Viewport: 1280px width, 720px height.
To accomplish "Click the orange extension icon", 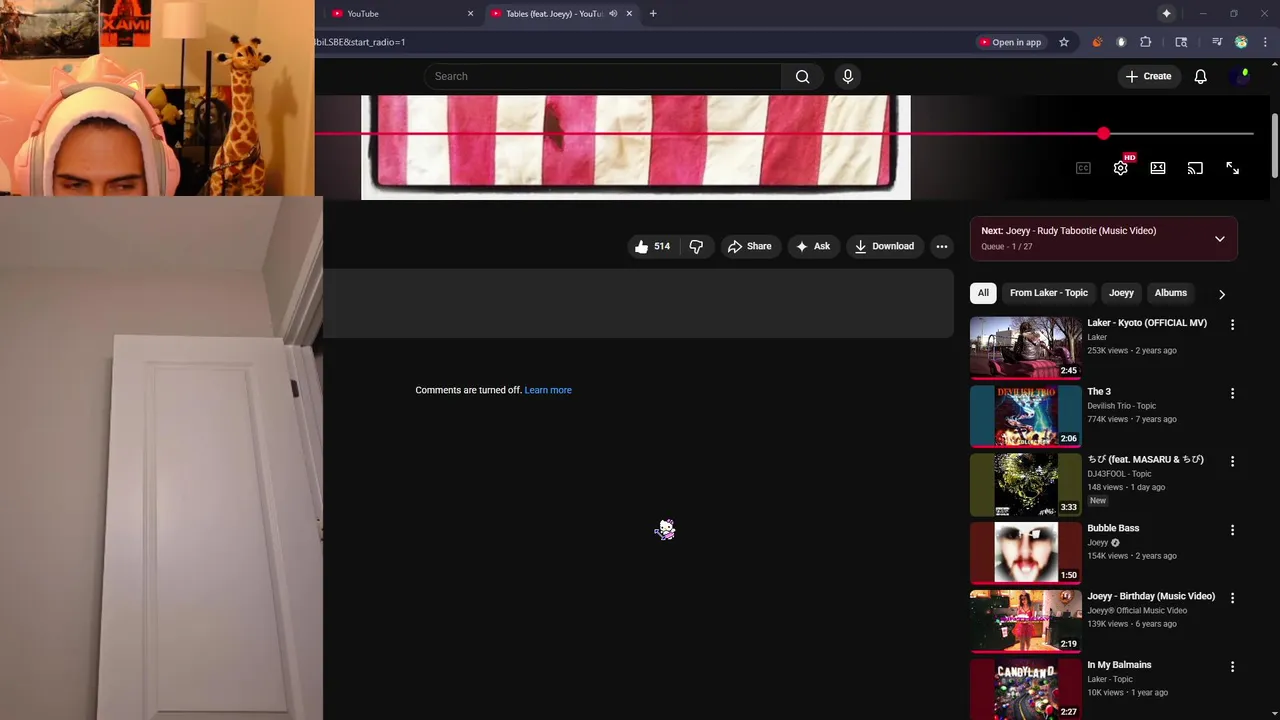I will 1097,42.
